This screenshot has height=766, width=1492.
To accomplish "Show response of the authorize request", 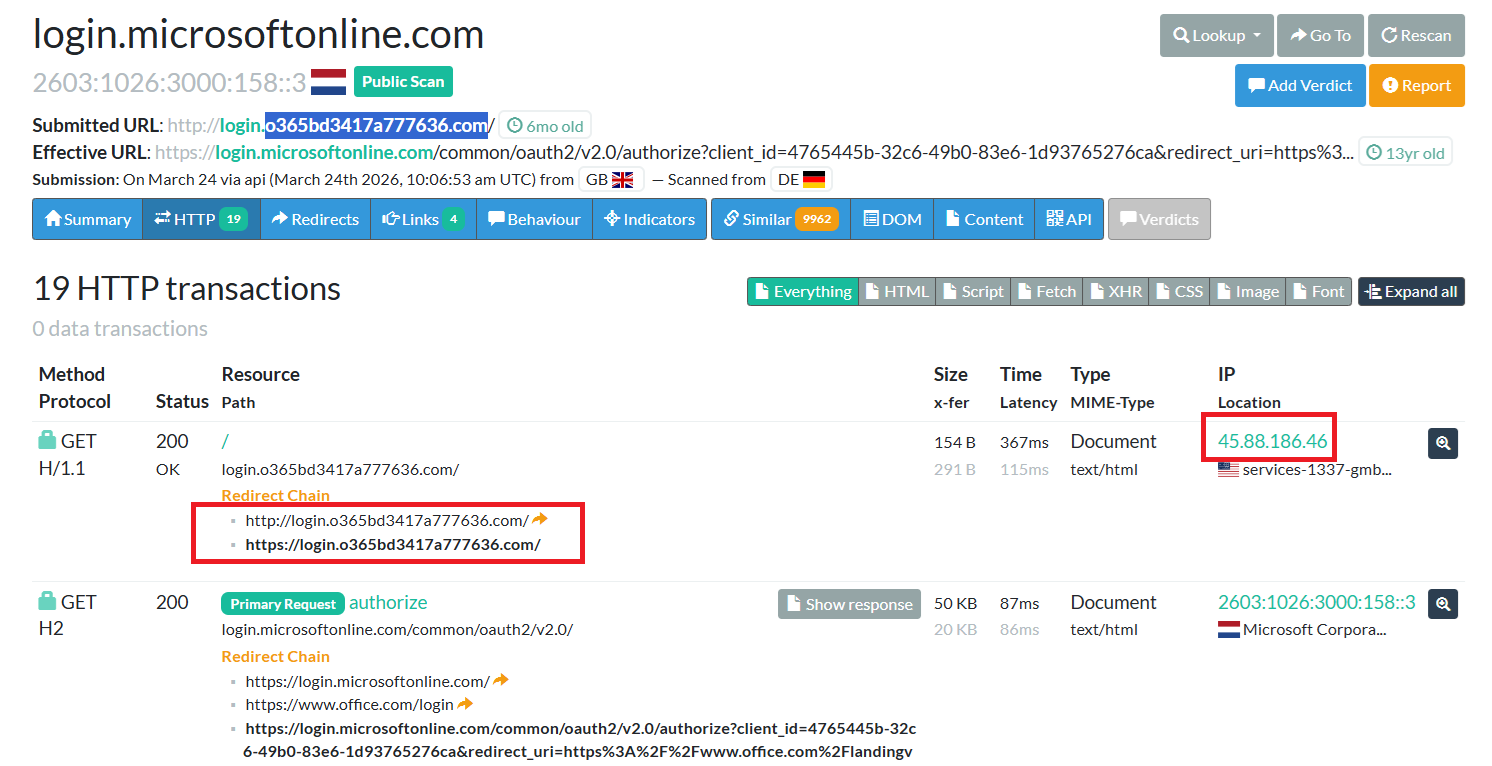I will (849, 604).
